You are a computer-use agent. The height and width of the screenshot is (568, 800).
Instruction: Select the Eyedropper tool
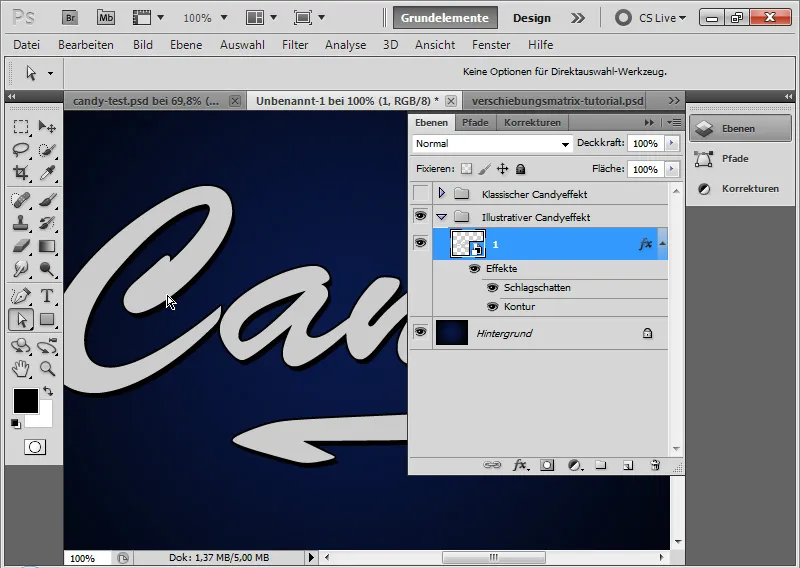(47, 172)
